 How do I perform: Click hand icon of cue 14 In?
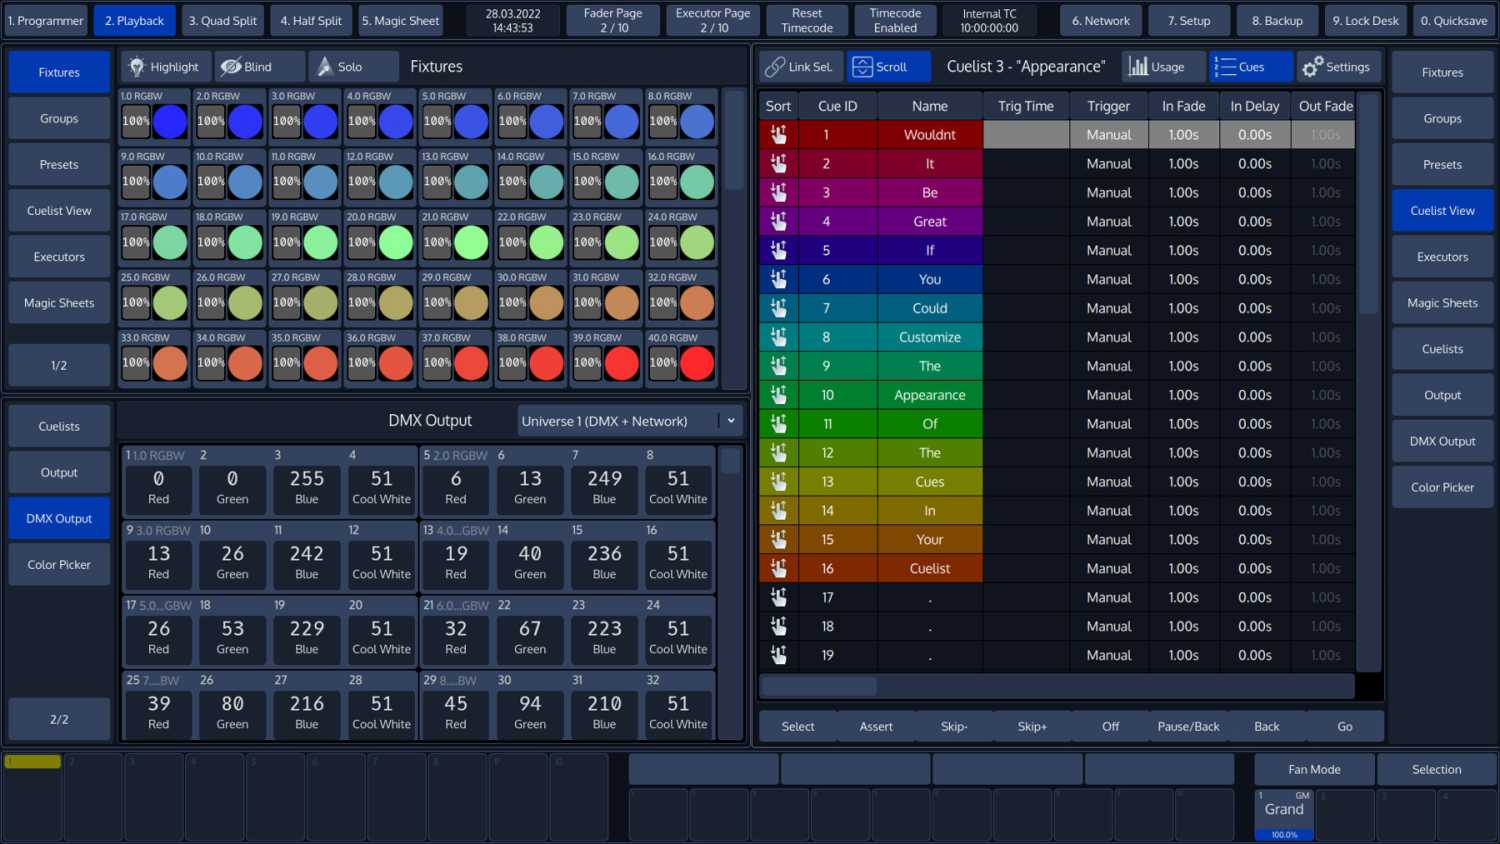[778, 511]
